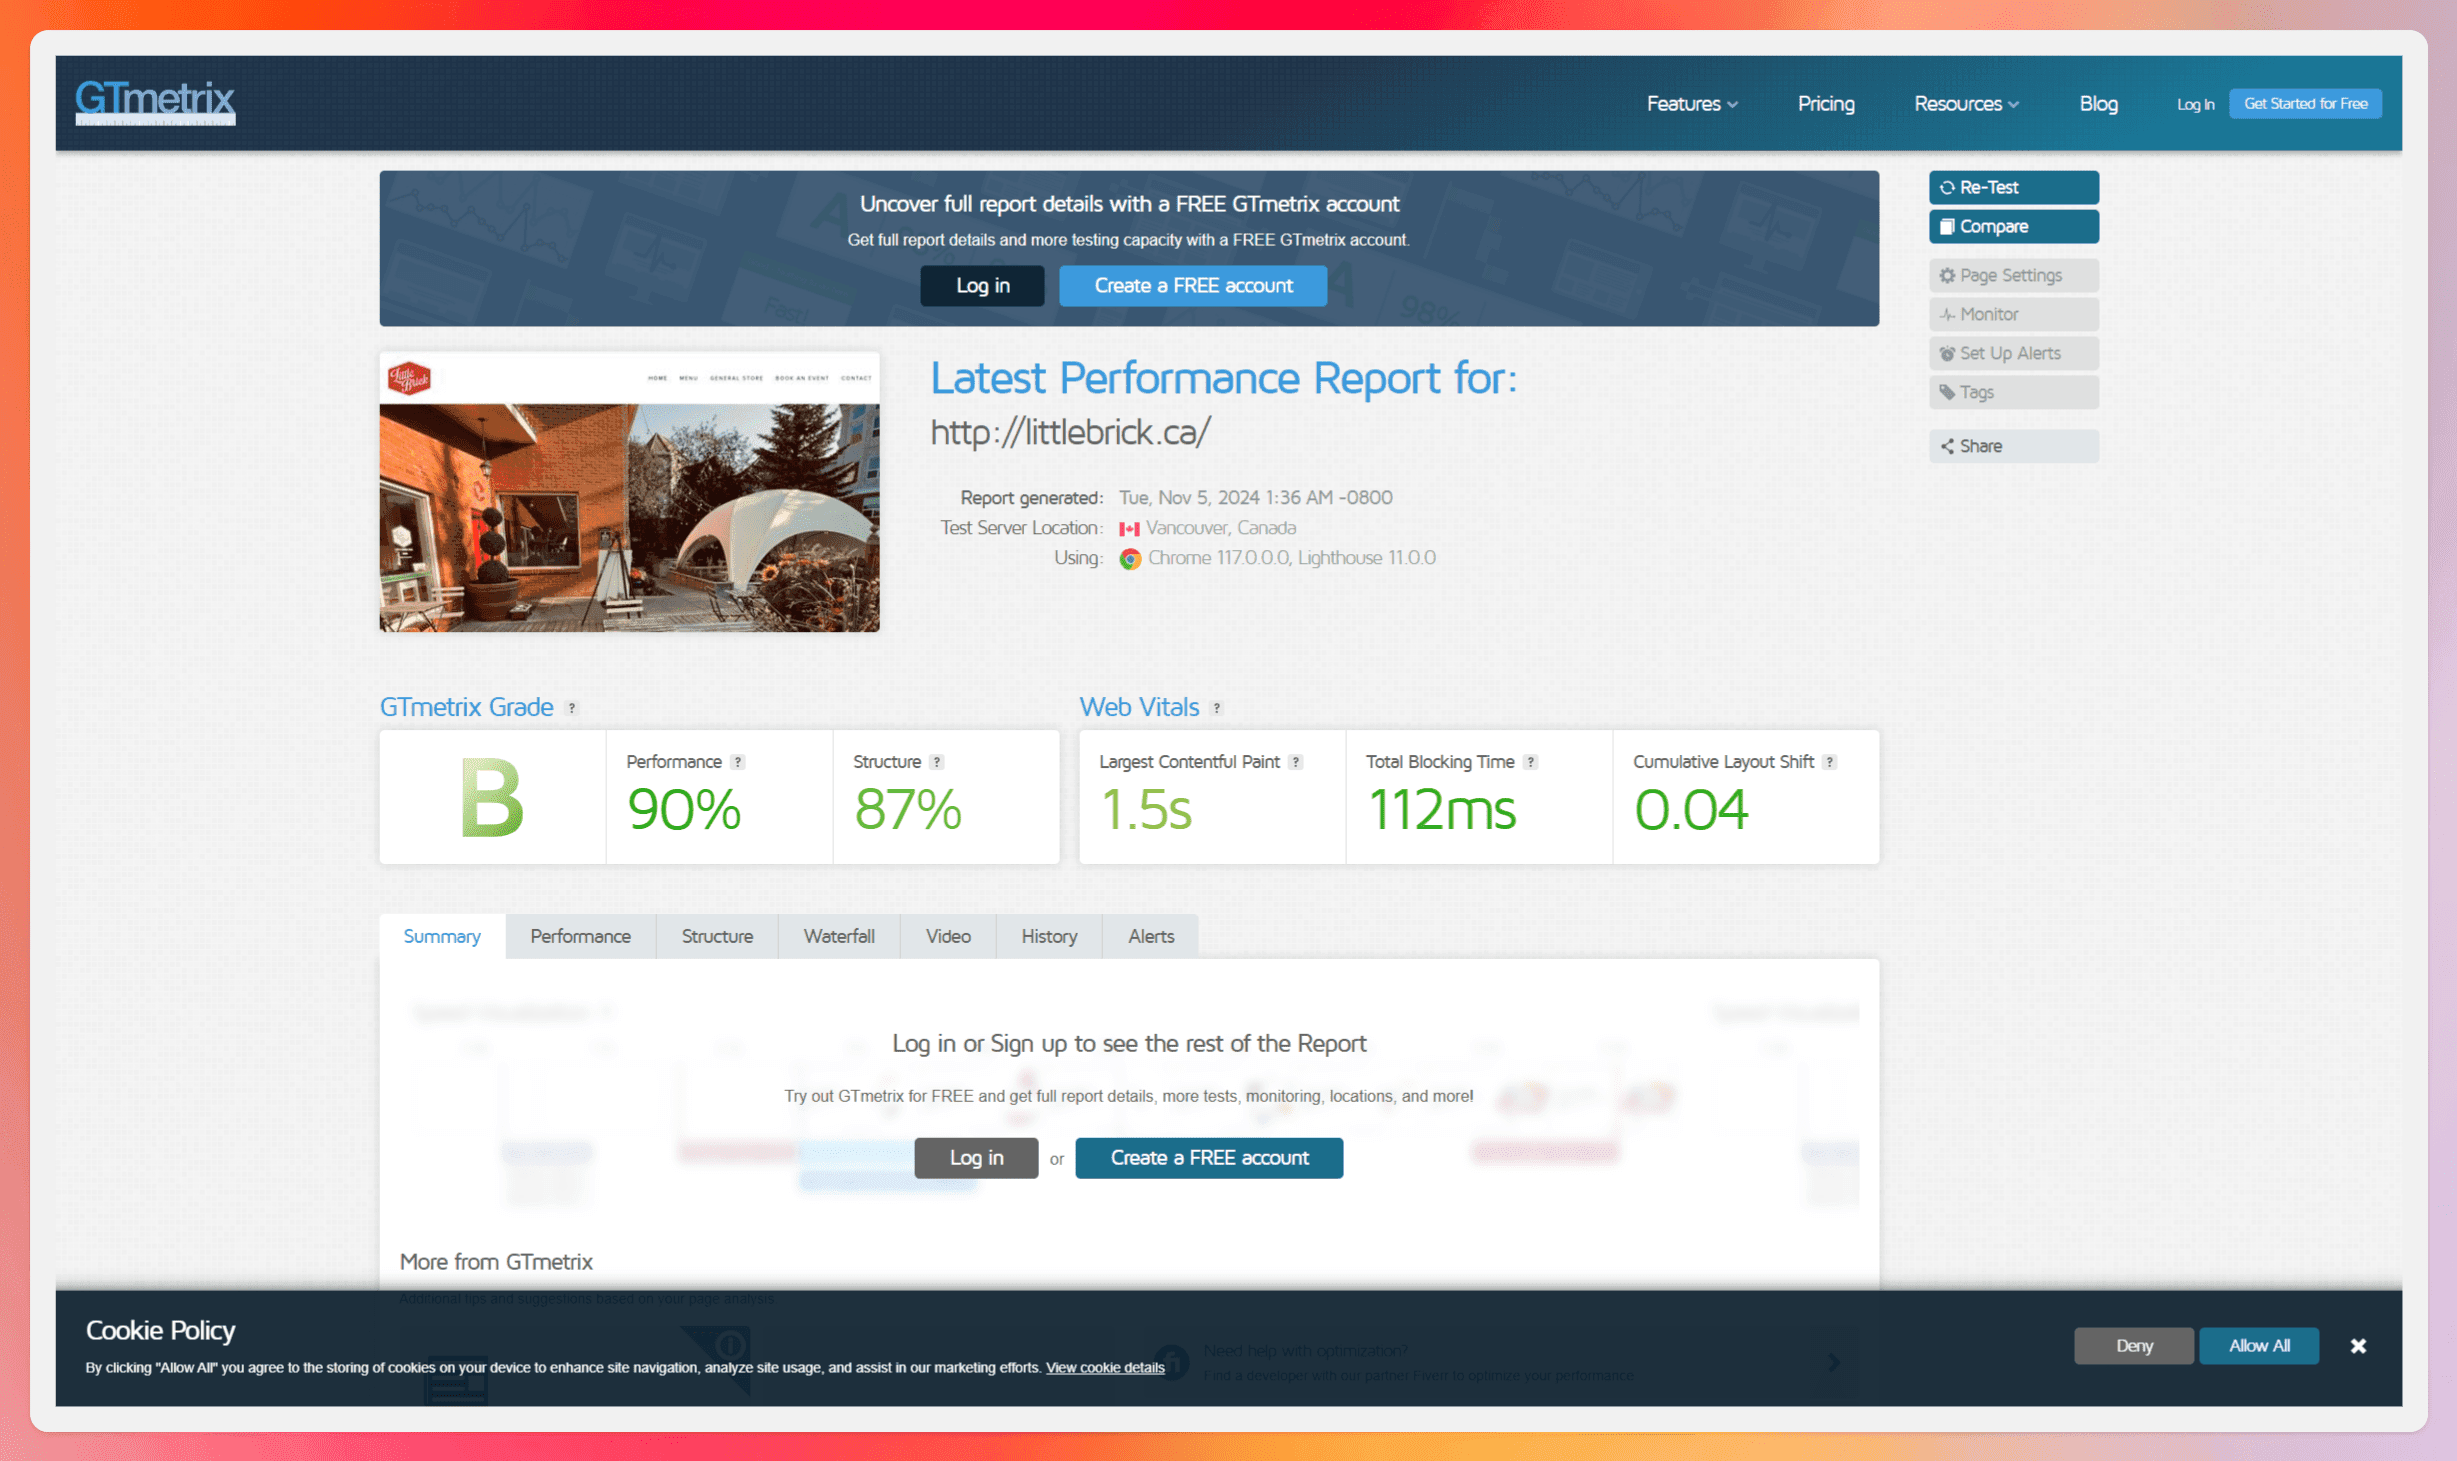Image resolution: width=2457 pixels, height=1461 pixels.
Task: Click the GTmetrix Grade heading
Action: (x=466, y=708)
